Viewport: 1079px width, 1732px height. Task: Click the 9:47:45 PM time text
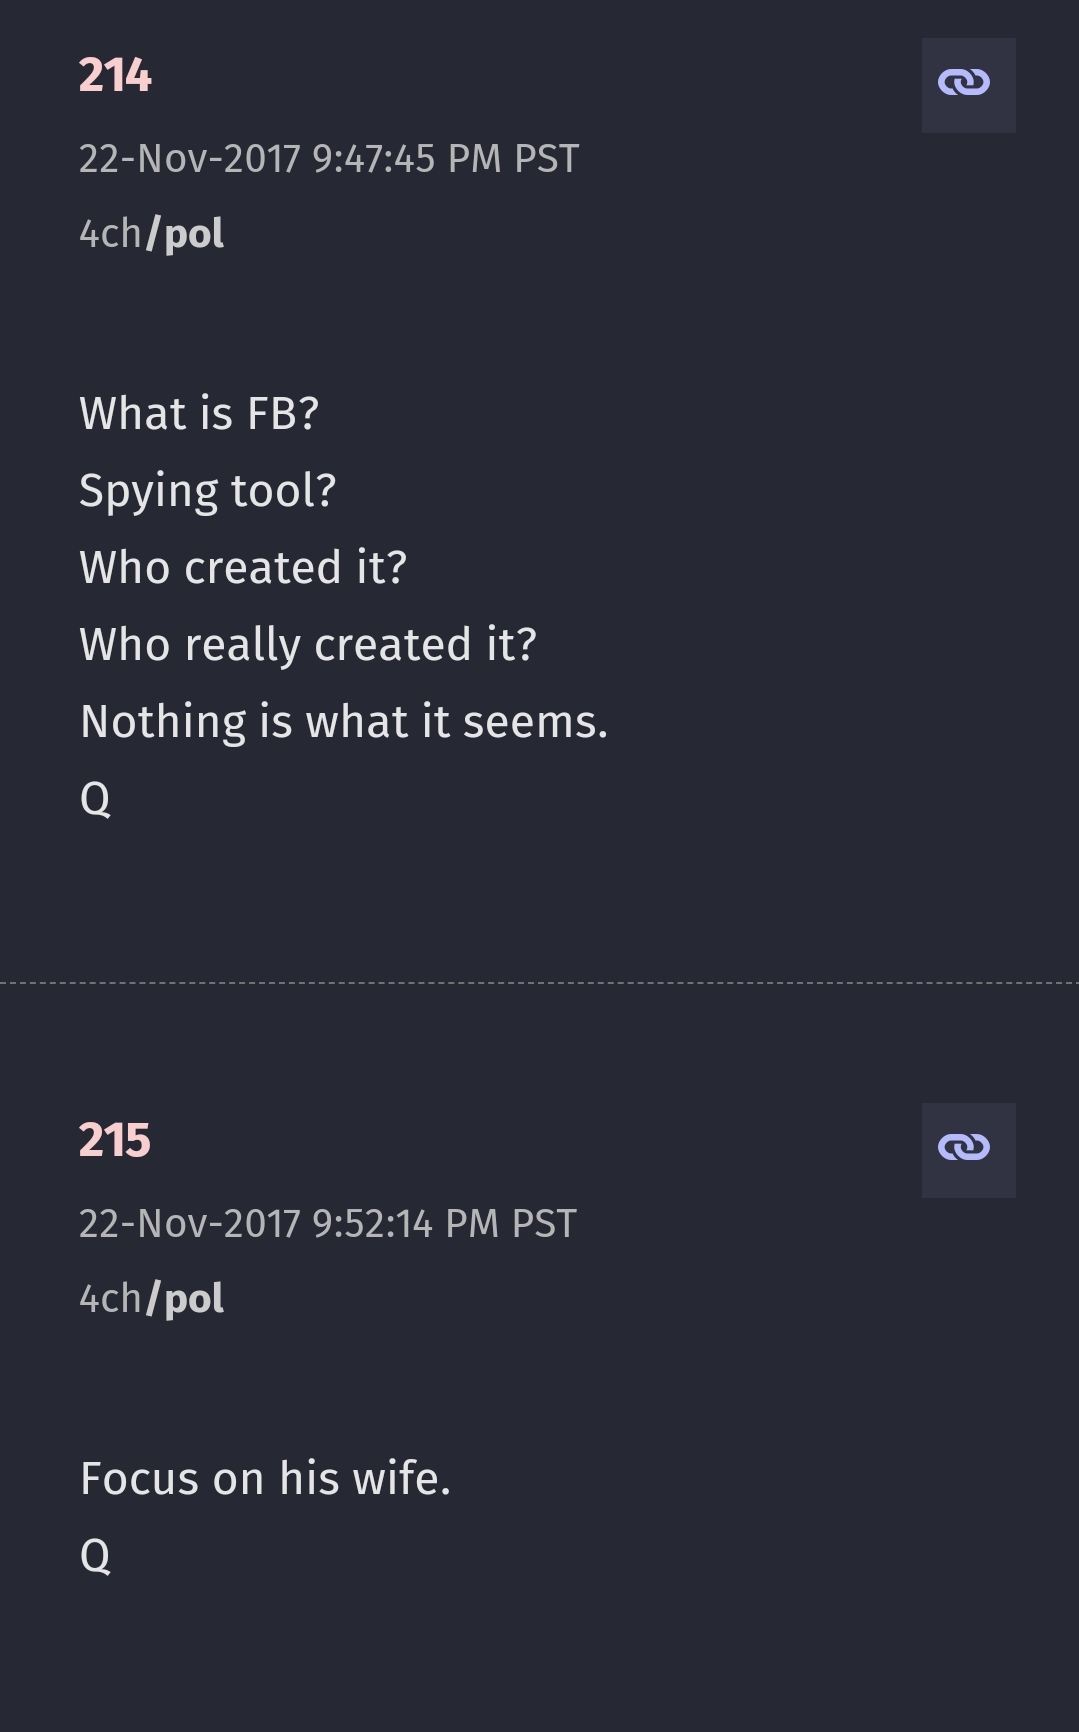click(407, 159)
